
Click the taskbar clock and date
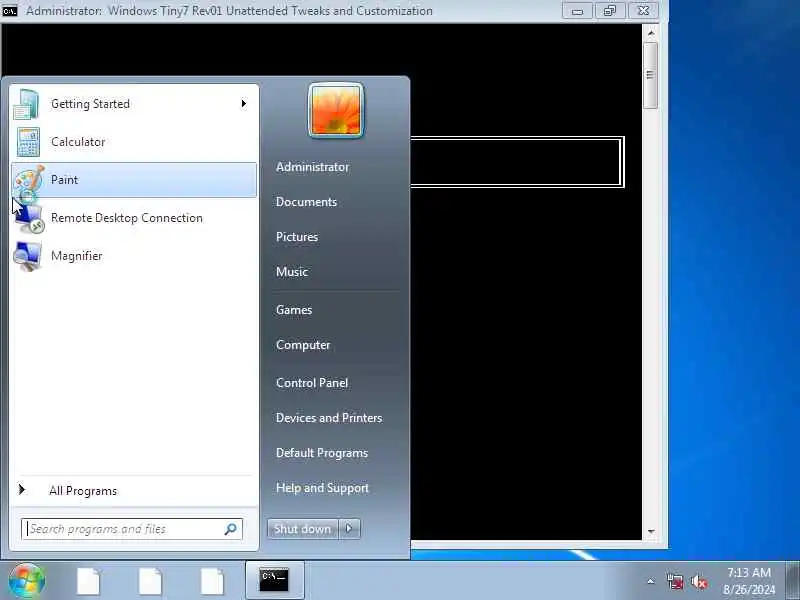[749, 581]
